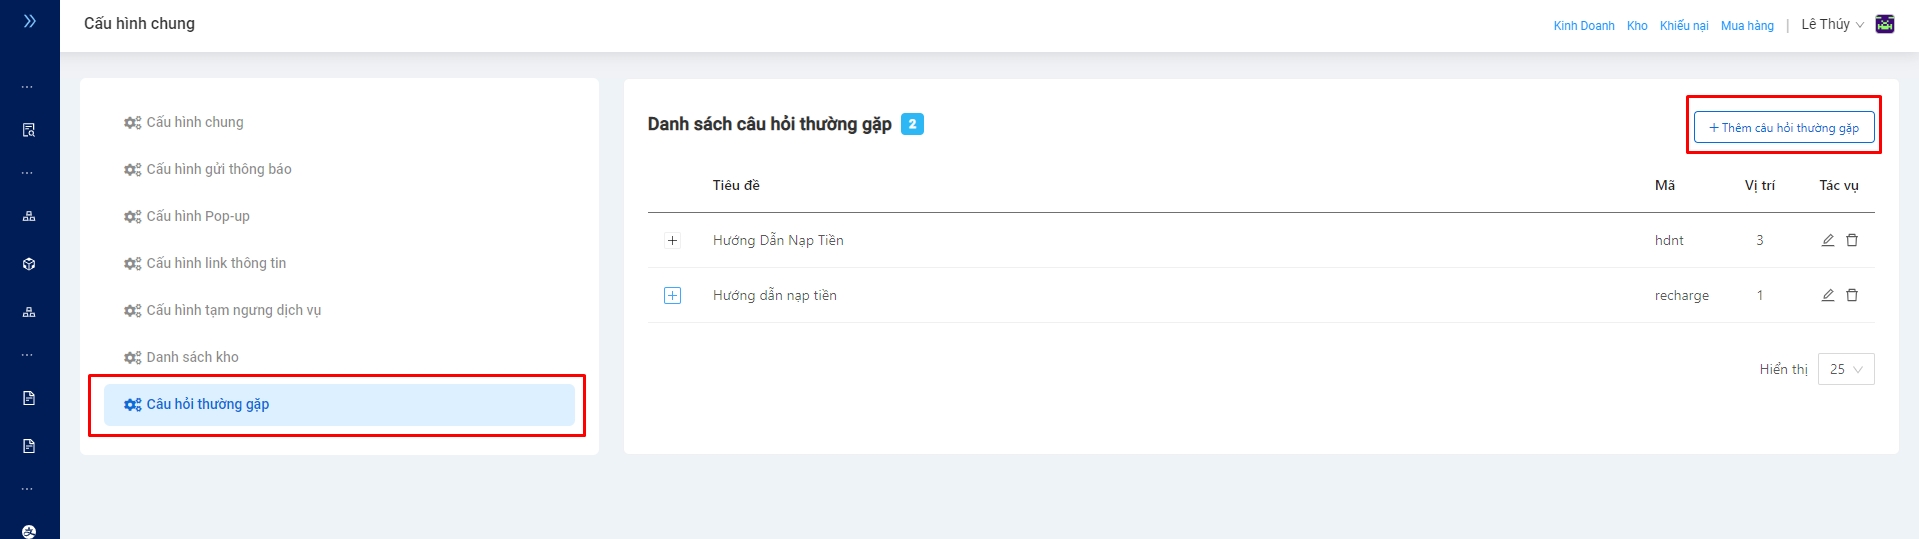Delete the FAQ with code hdnt
The width and height of the screenshot is (1919, 539).
tap(1852, 240)
